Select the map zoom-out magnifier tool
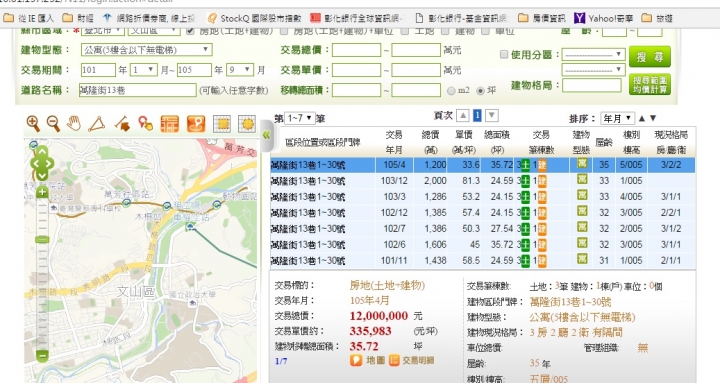Screen dimensions: 720x383 53,124
